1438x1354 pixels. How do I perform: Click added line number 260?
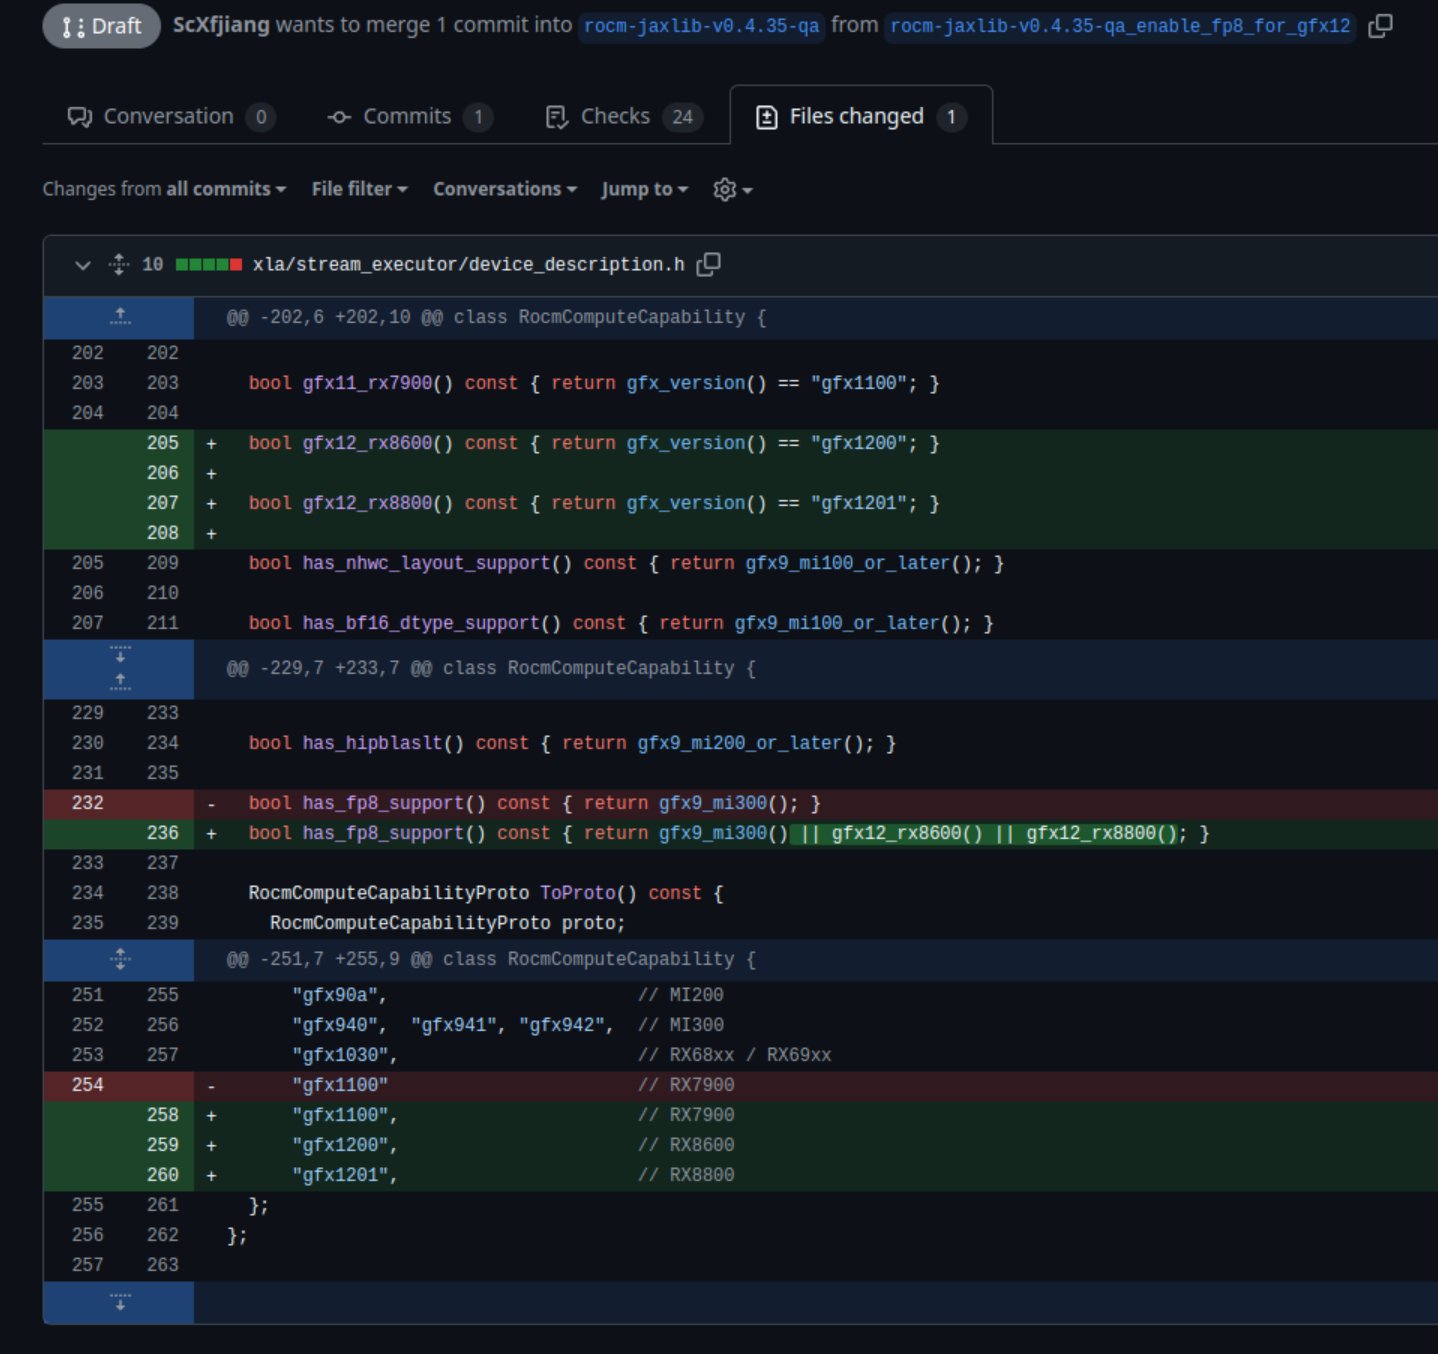pos(162,1175)
